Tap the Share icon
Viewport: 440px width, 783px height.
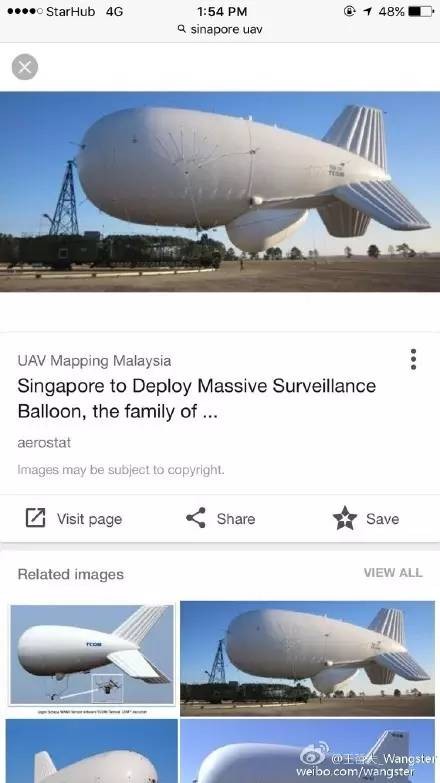(x=196, y=518)
